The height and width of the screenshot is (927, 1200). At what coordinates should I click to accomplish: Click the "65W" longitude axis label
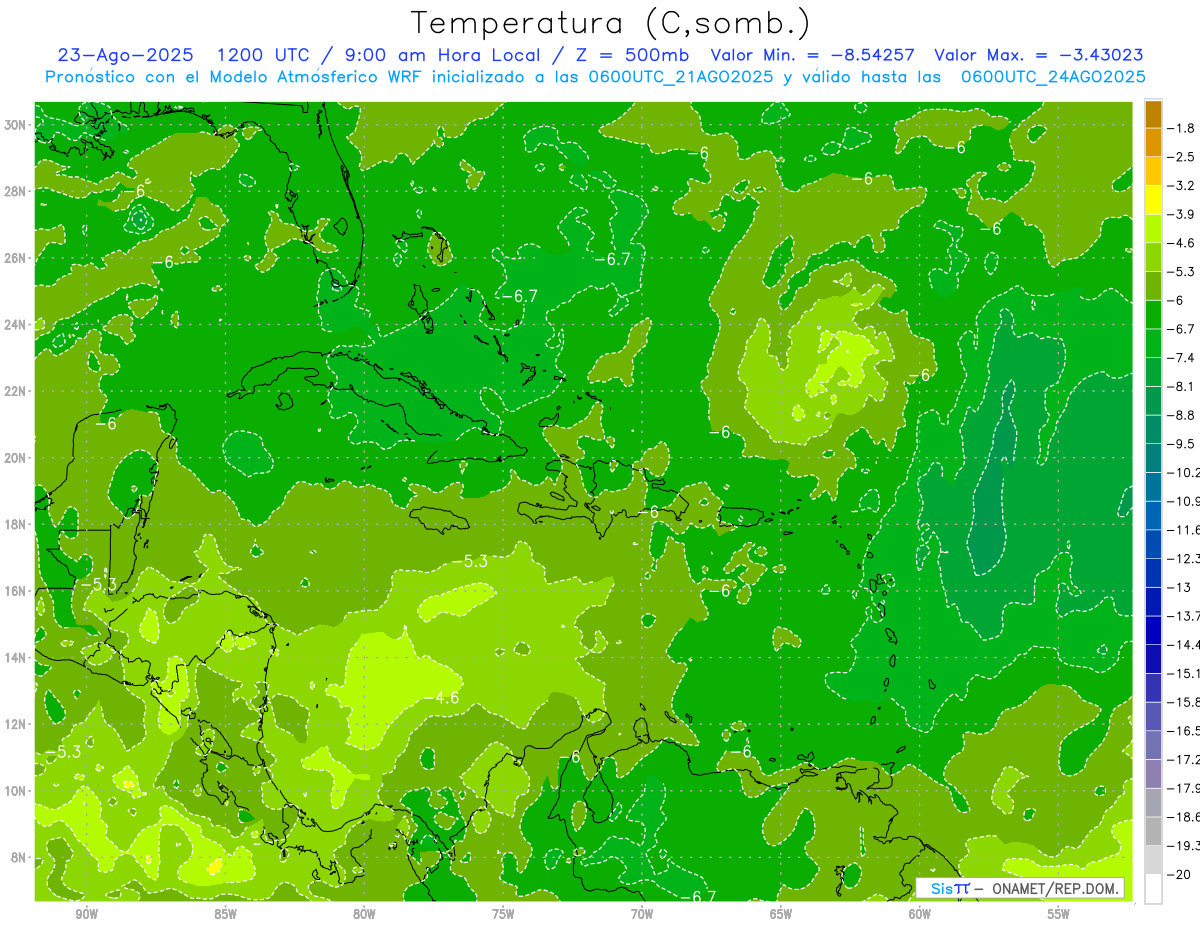[x=781, y=915]
